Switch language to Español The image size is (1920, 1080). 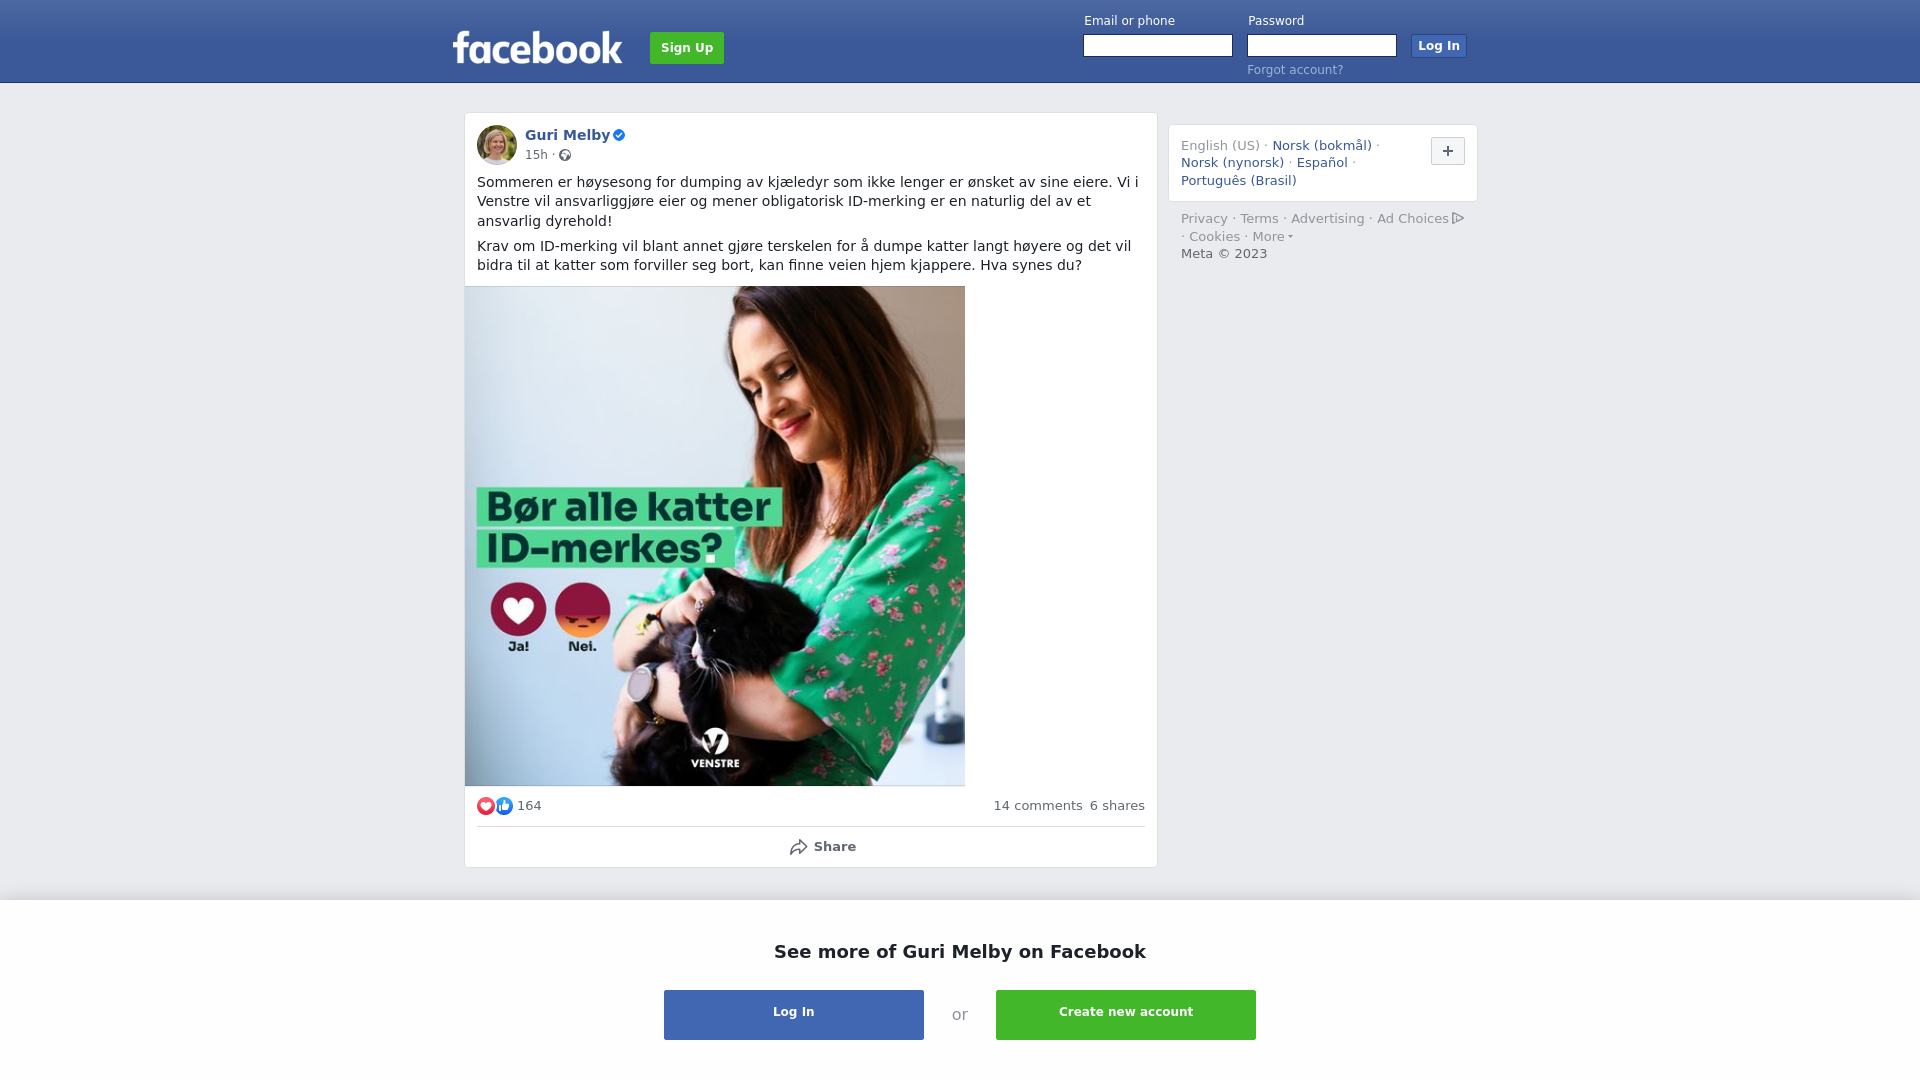coord(1322,163)
